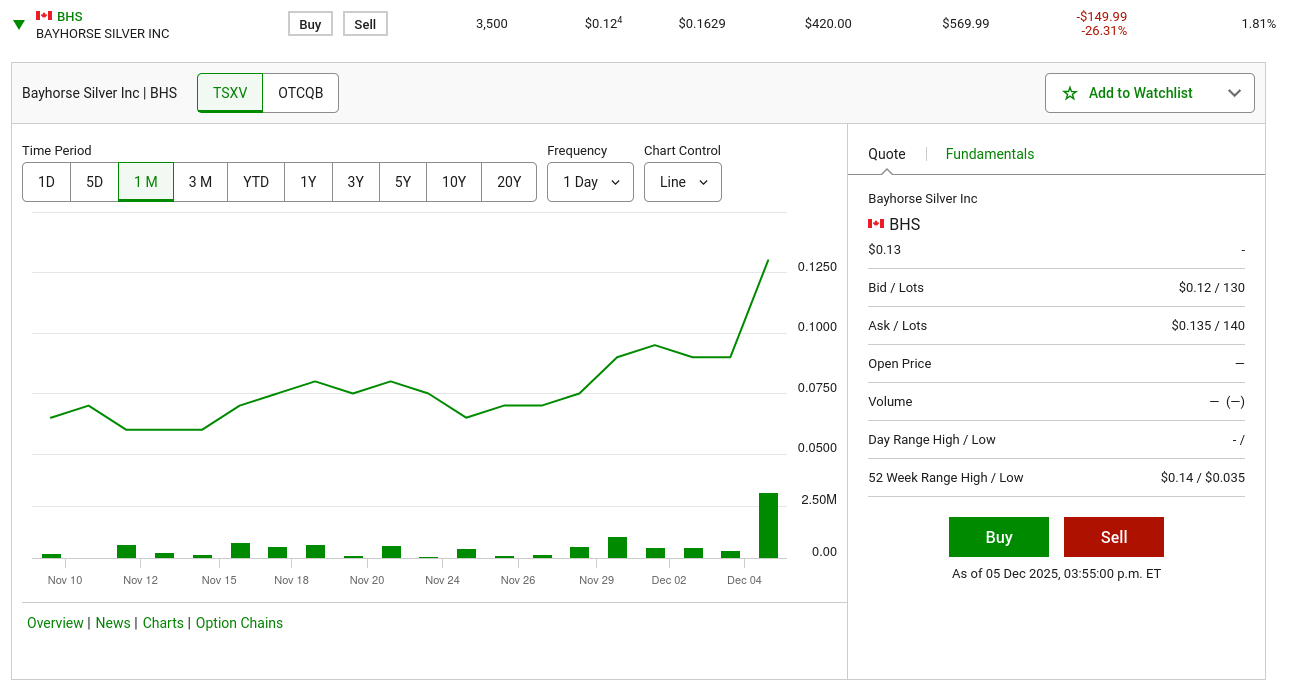This screenshot has width=1290, height=688.
Task: Open the Frequency 1 Day dropdown
Action: [x=590, y=182]
